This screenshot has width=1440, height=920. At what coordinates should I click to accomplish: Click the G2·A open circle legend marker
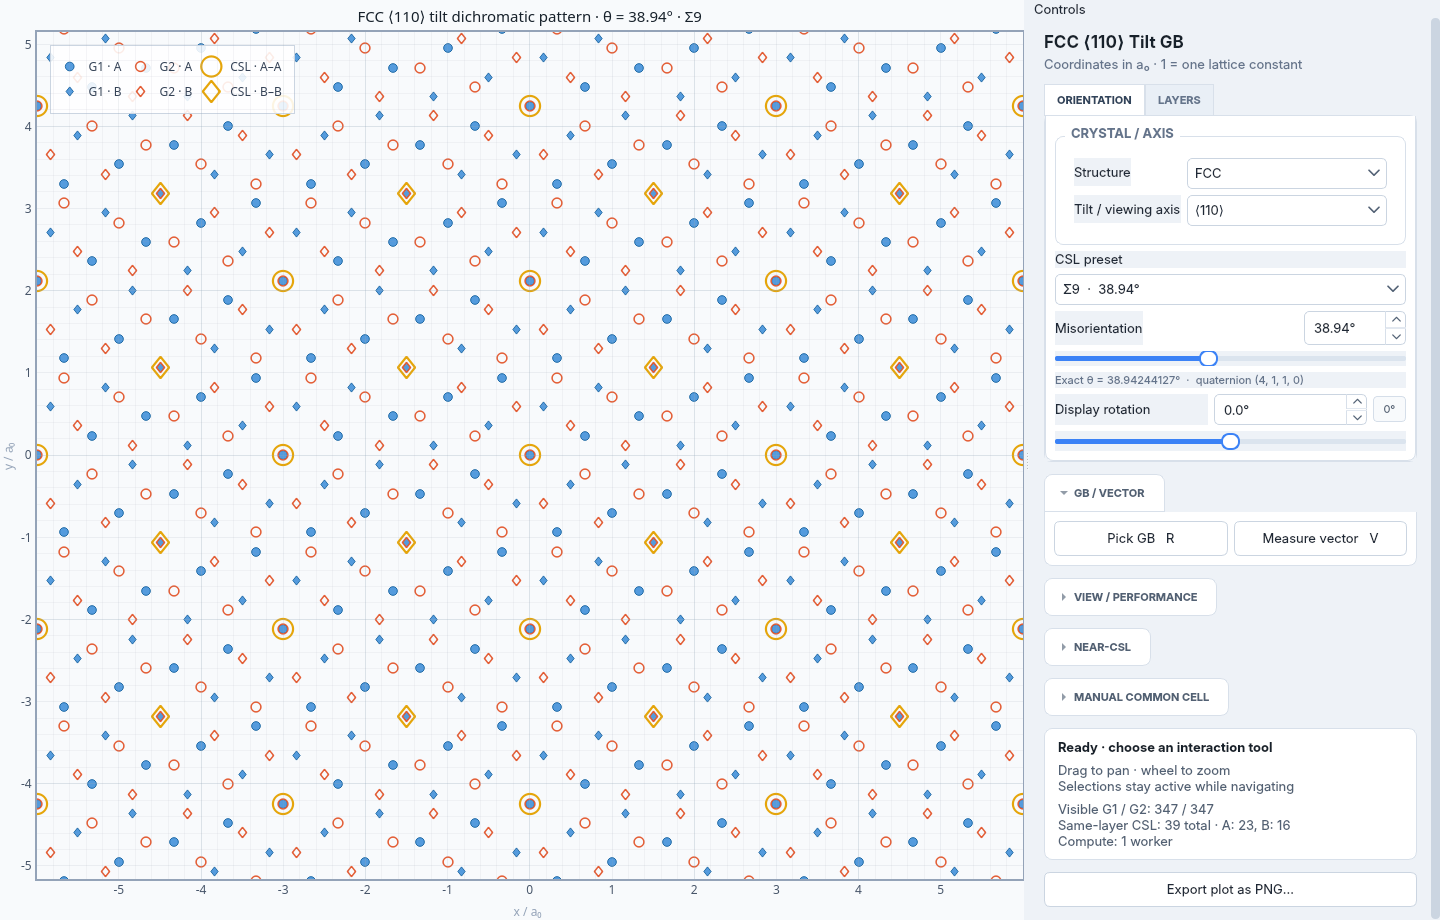click(141, 67)
